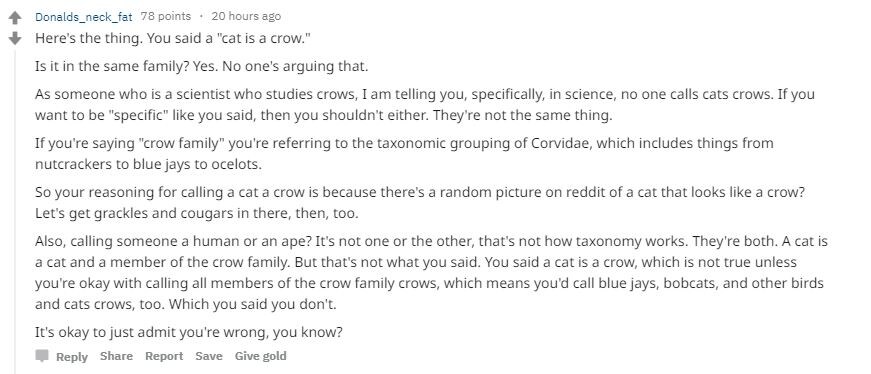Select Give gold for this comment

261,356
